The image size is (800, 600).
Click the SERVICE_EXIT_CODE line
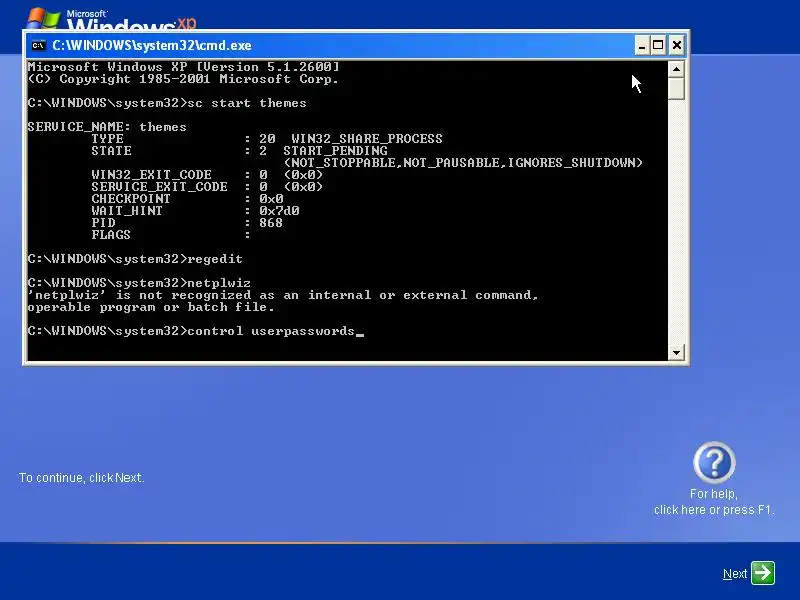[207, 187]
